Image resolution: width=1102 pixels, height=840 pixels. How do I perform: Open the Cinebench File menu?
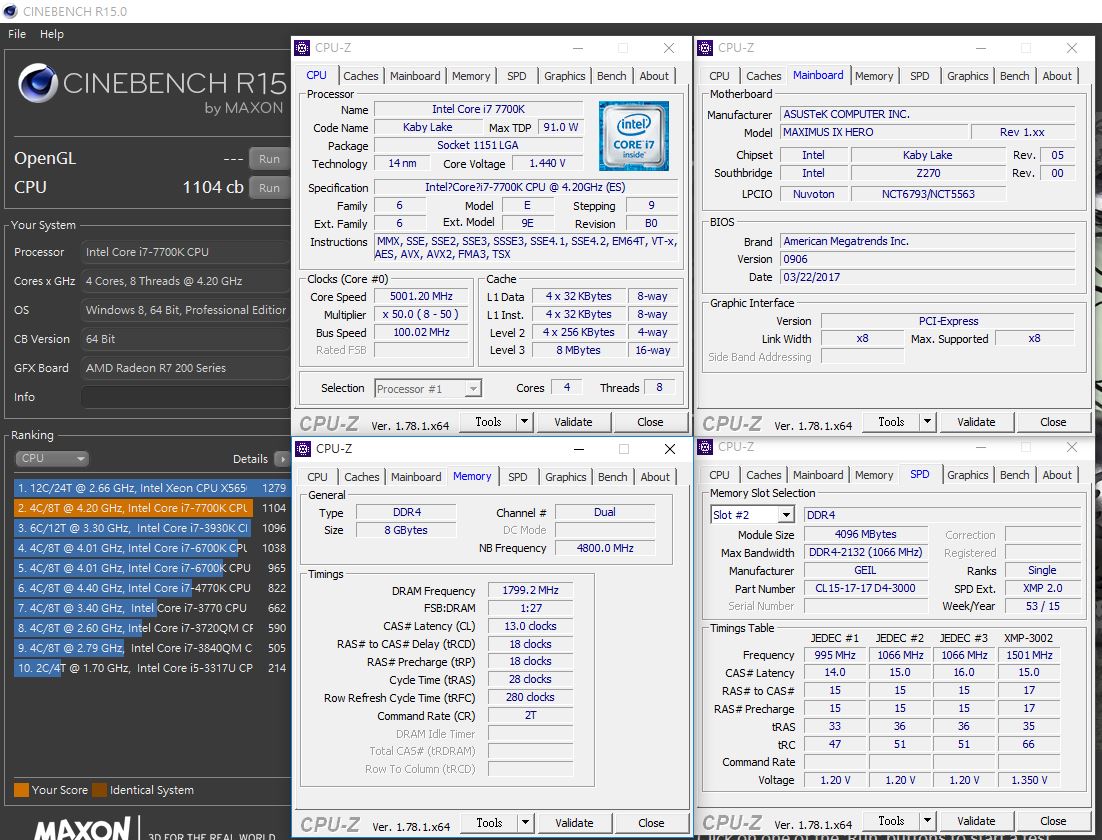17,34
